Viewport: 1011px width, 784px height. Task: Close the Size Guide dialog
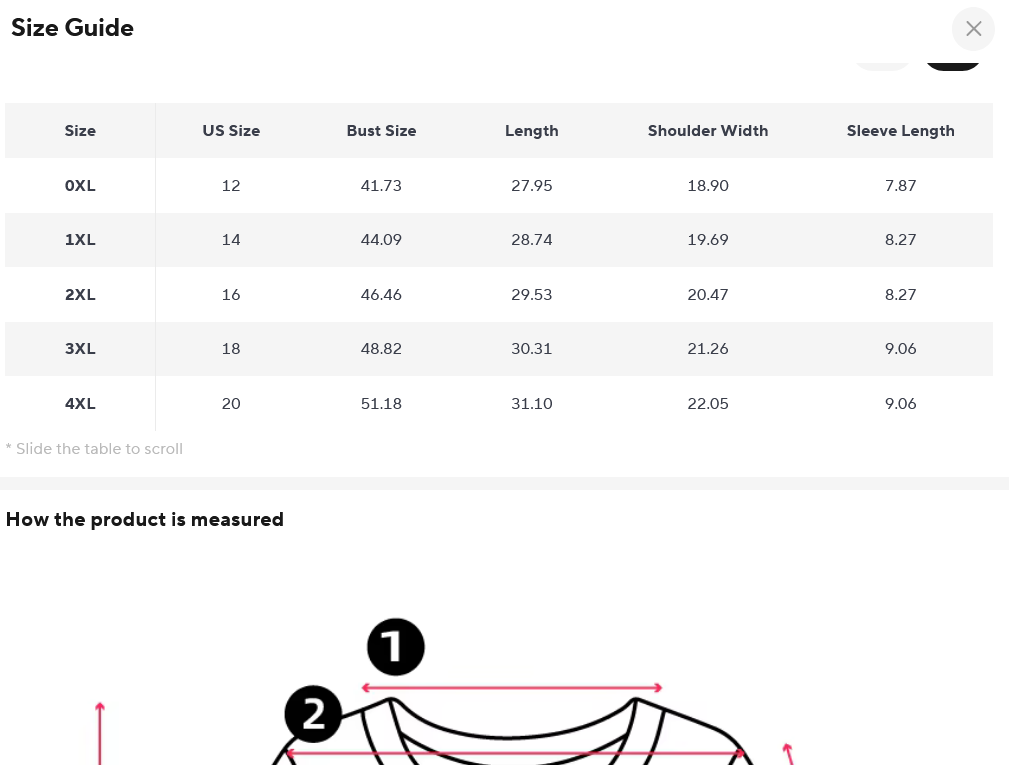tap(973, 29)
